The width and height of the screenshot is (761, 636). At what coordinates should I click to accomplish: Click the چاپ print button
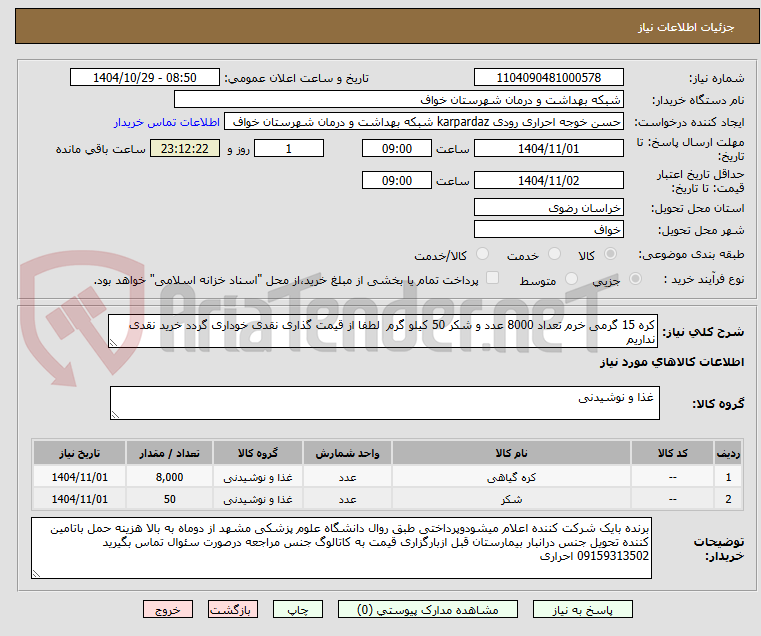tap(298, 609)
